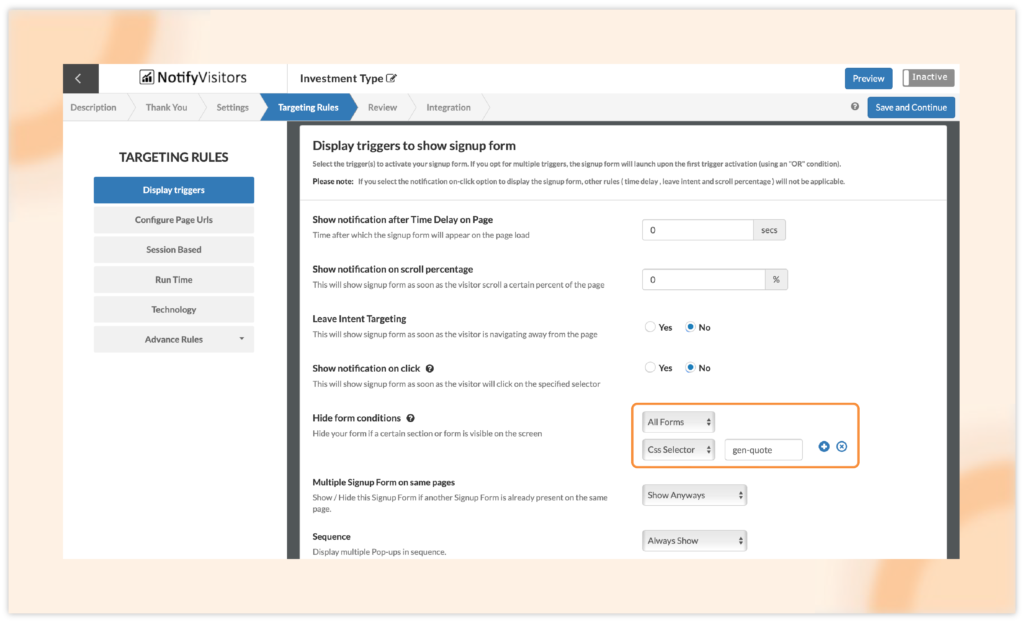Select the Targeting Rules step tab
The height and width of the screenshot is (623, 1024).
pos(308,107)
